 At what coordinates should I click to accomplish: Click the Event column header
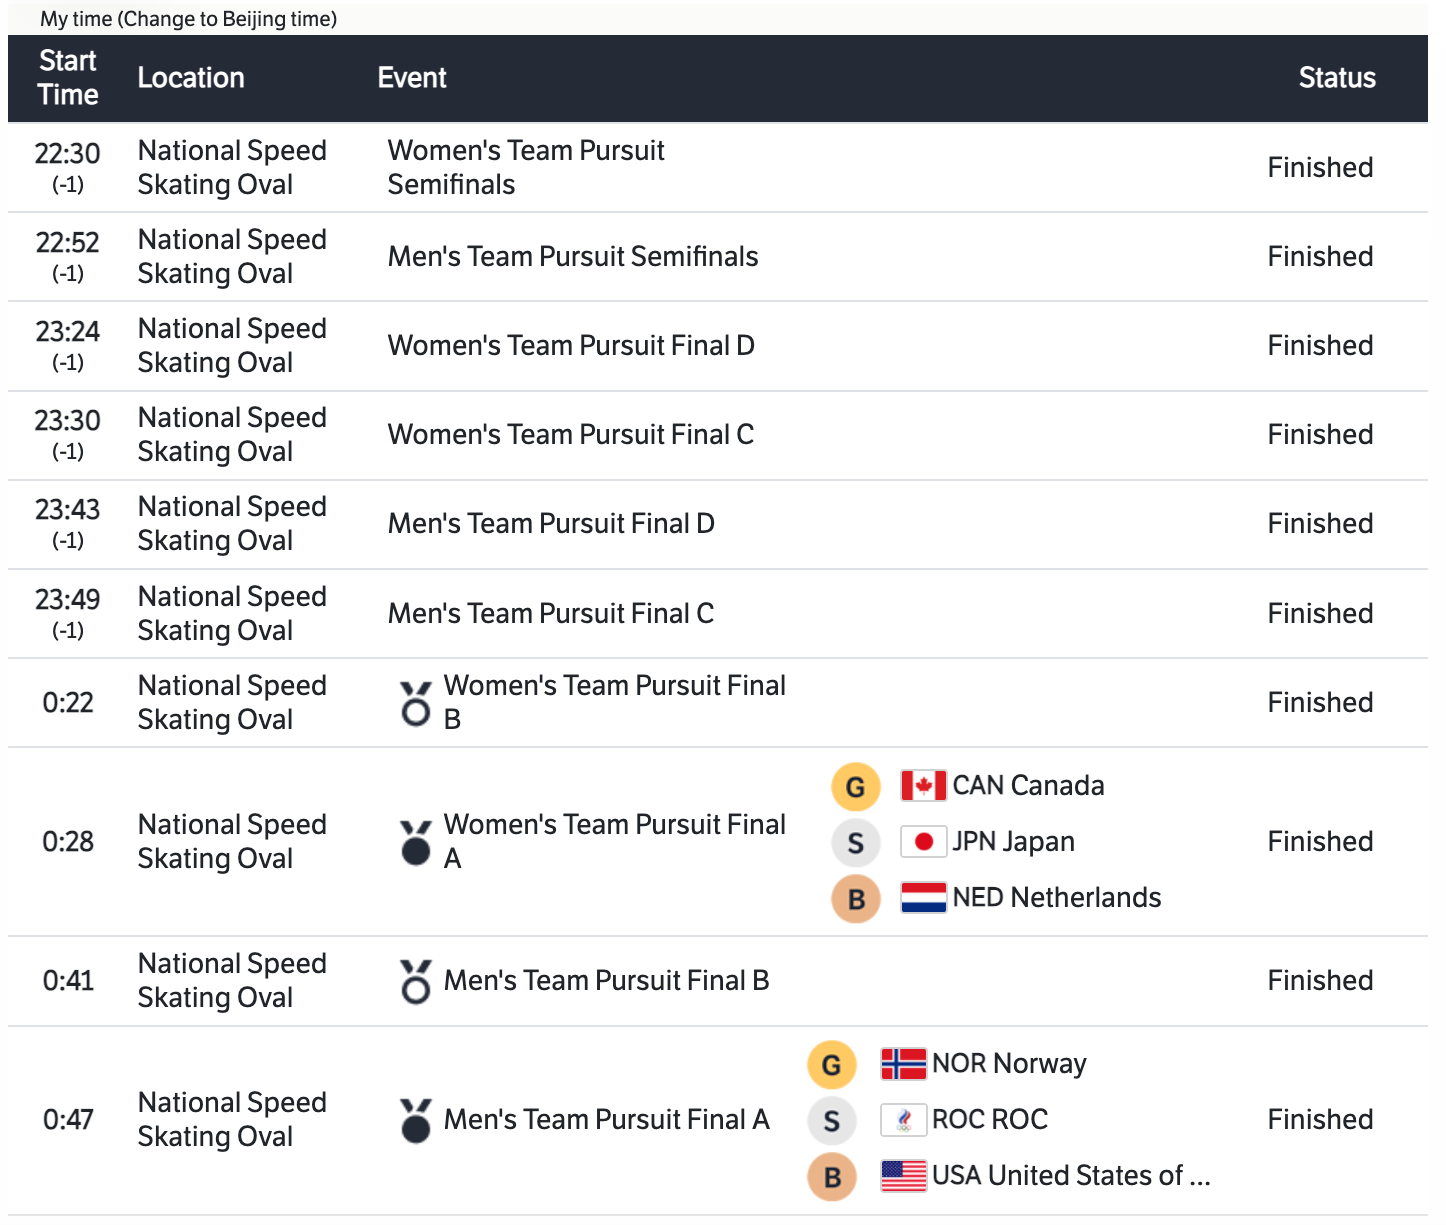click(x=412, y=78)
